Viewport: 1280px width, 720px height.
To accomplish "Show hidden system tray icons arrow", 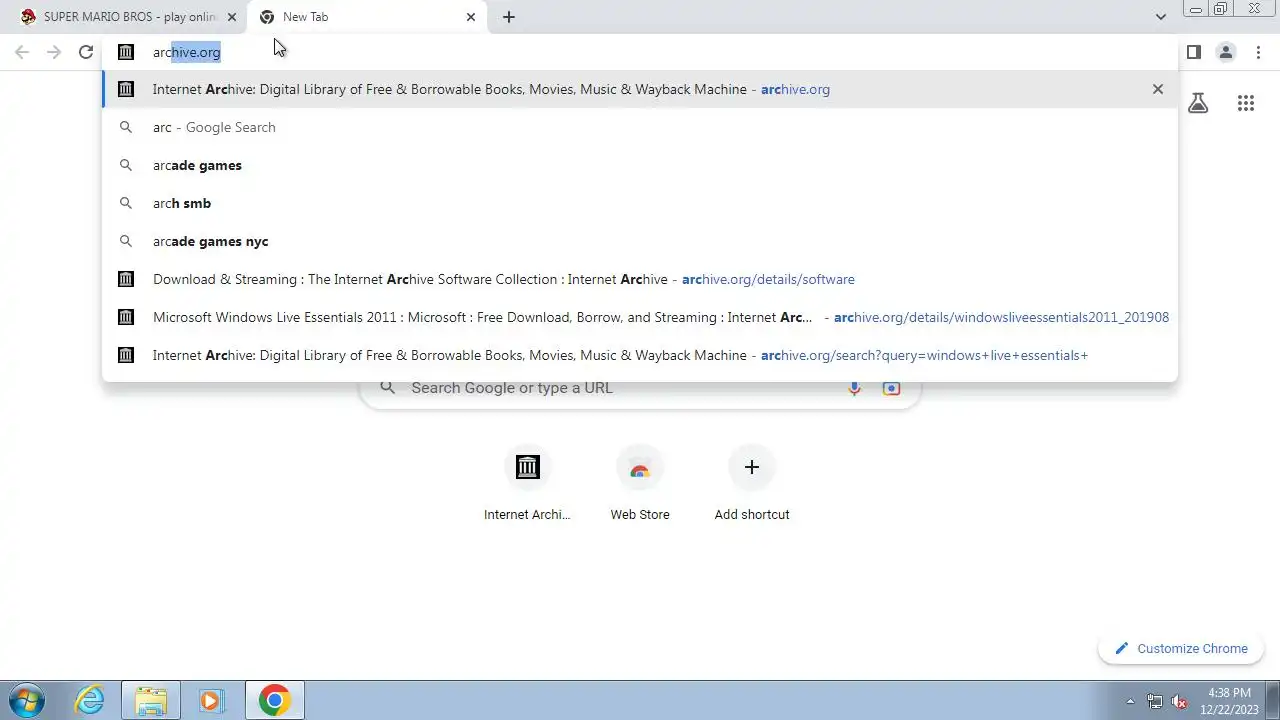I will click(1131, 701).
